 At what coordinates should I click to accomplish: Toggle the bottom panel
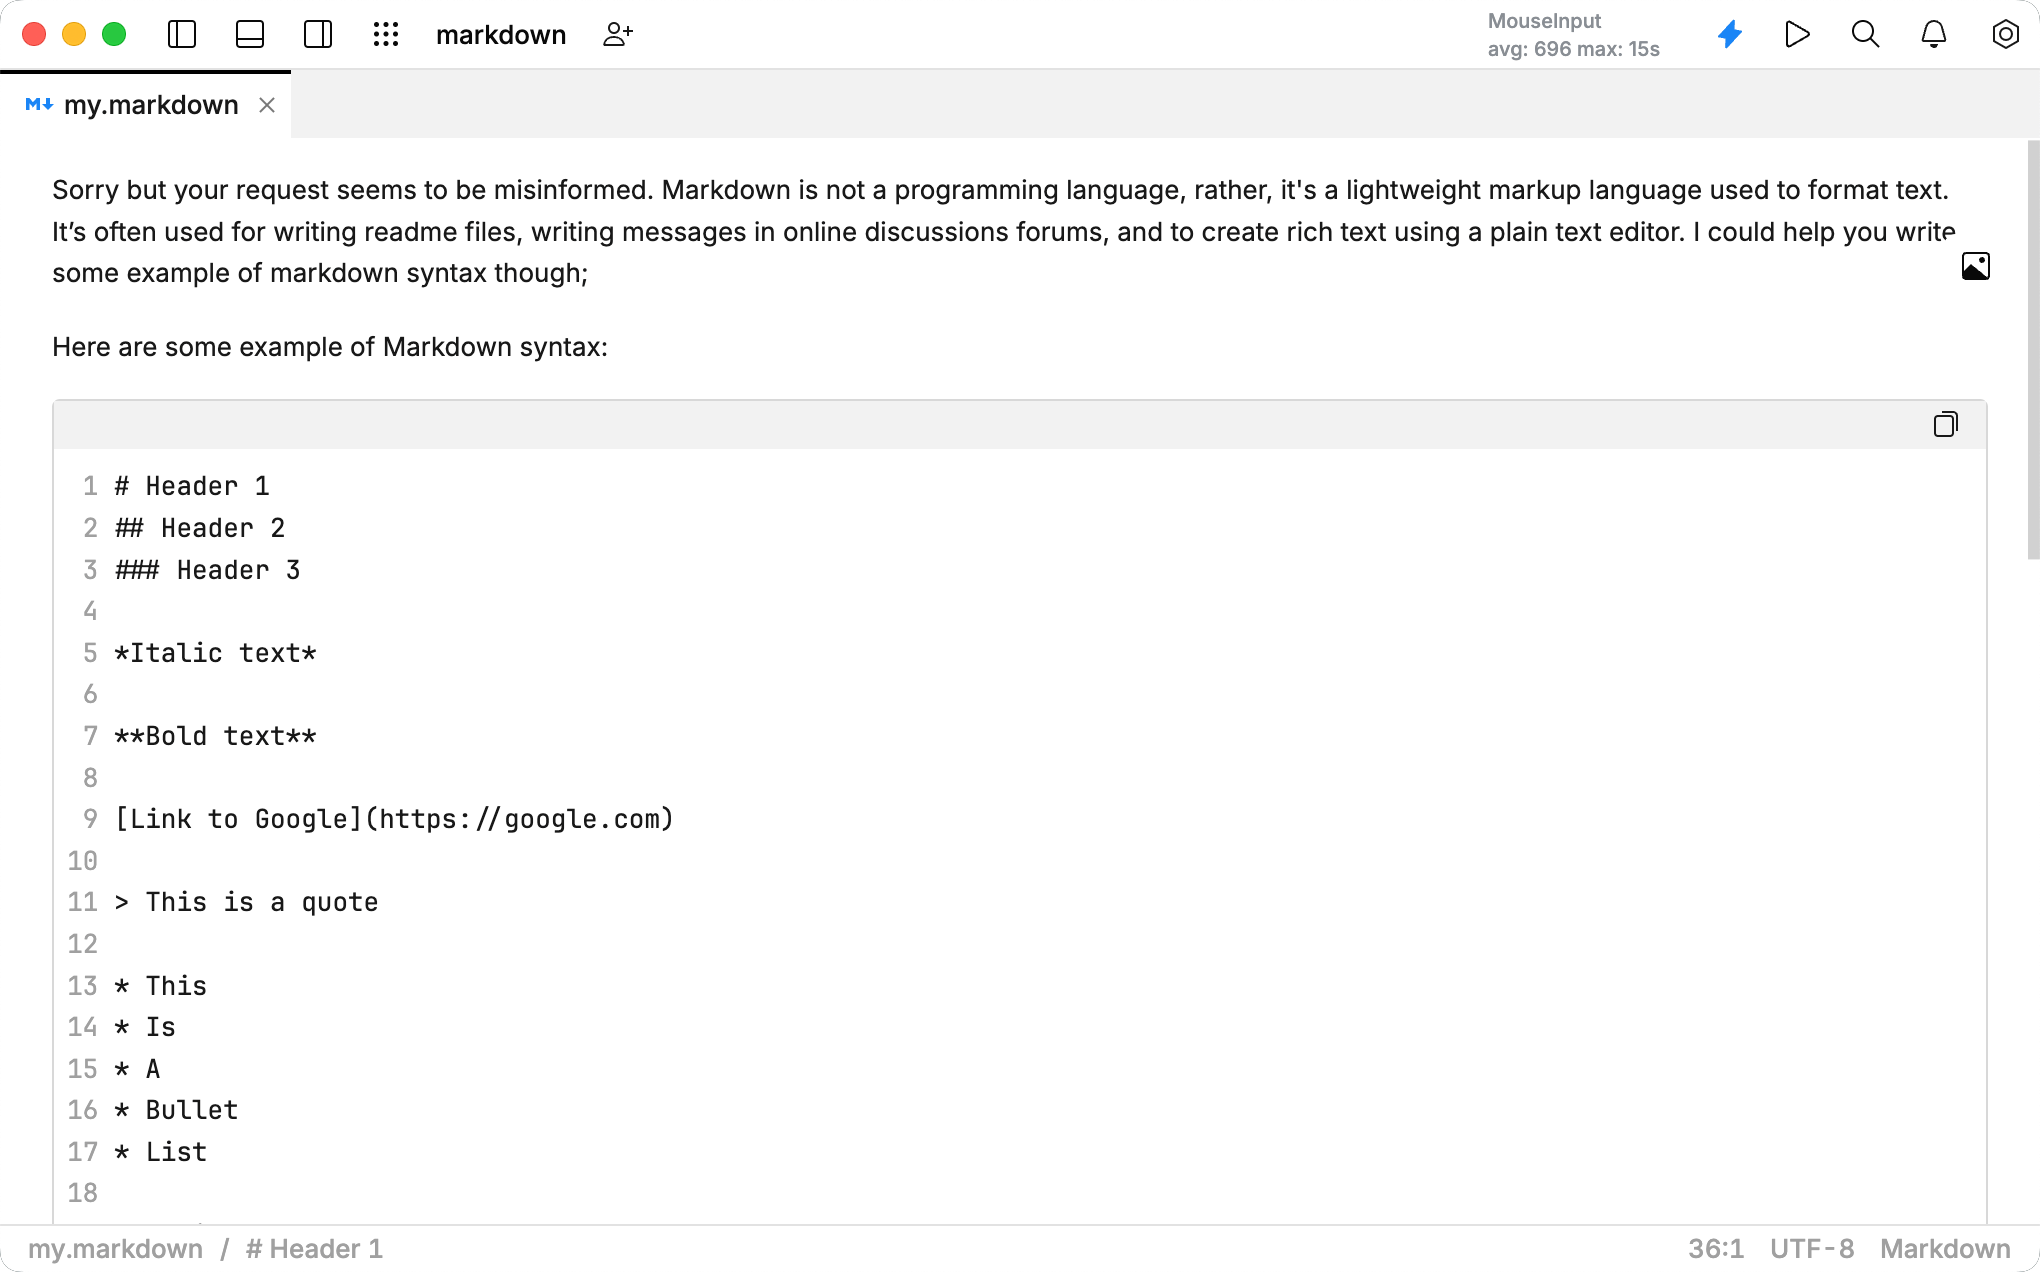tap(250, 34)
